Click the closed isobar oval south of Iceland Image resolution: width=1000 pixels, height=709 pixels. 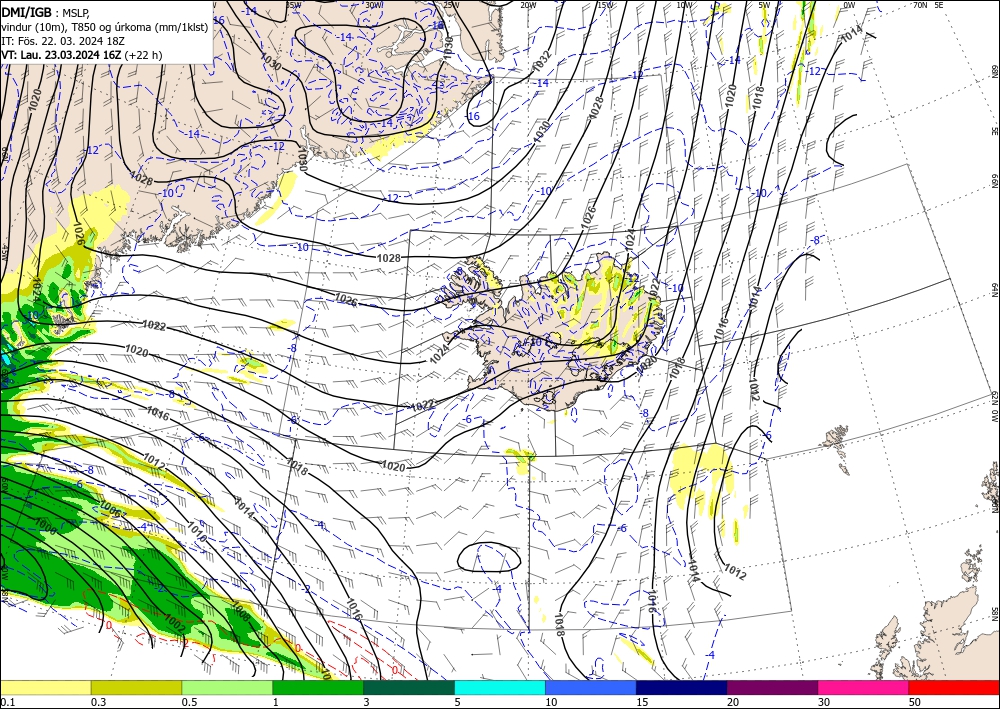pyautogui.click(x=489, y=557)
